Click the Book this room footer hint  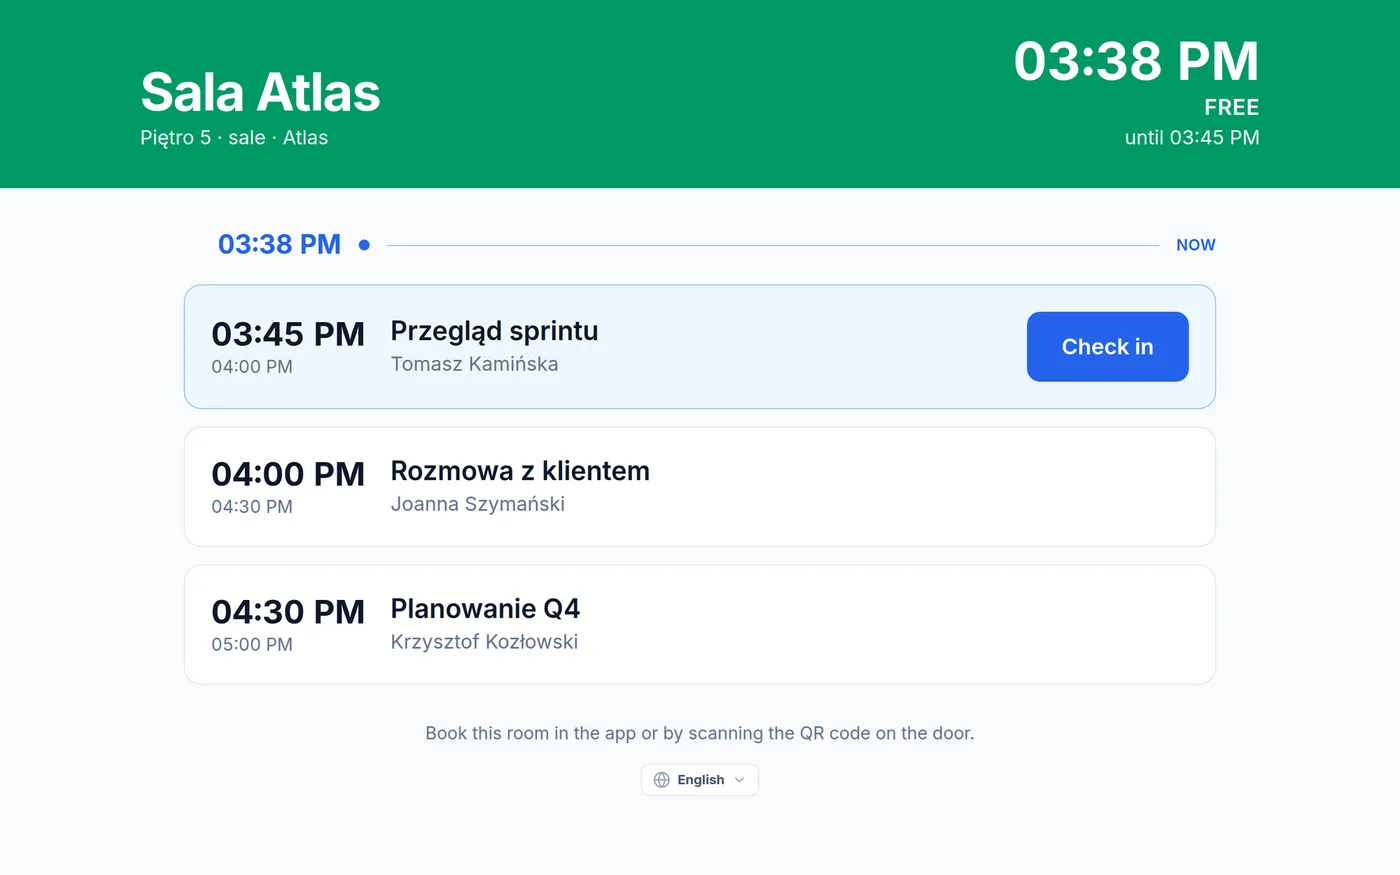(x=700, y=733)
